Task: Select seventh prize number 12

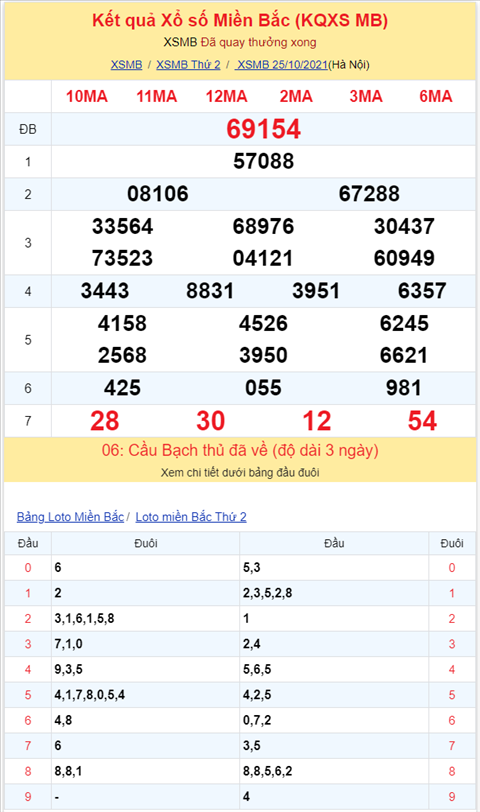Action: point(316,420)
